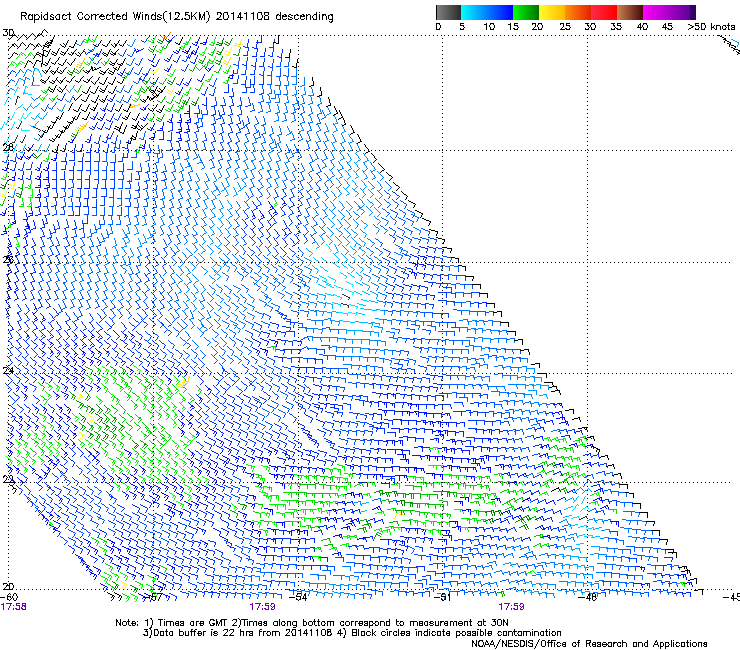Click the 17:59 timestamp between -51 and -48
740x650 pixels.
[511, 607]
